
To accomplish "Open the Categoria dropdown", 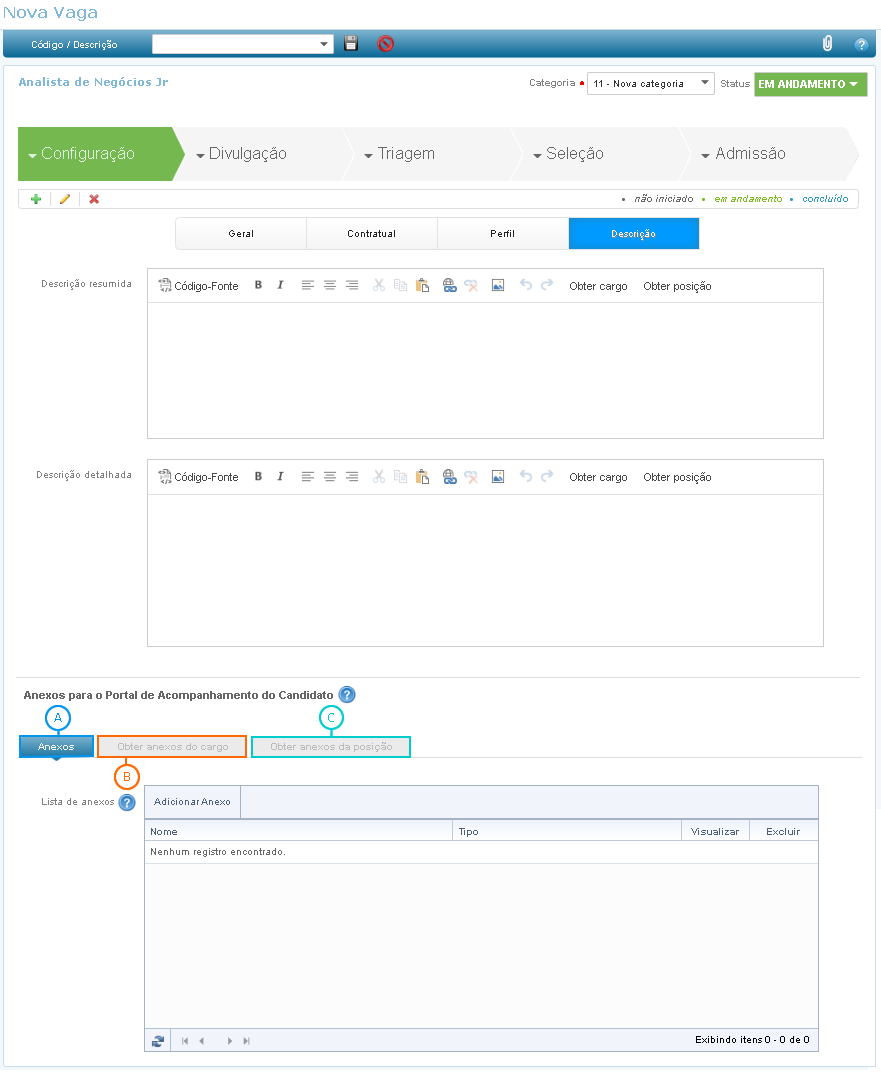I will (x=650, y=84).
